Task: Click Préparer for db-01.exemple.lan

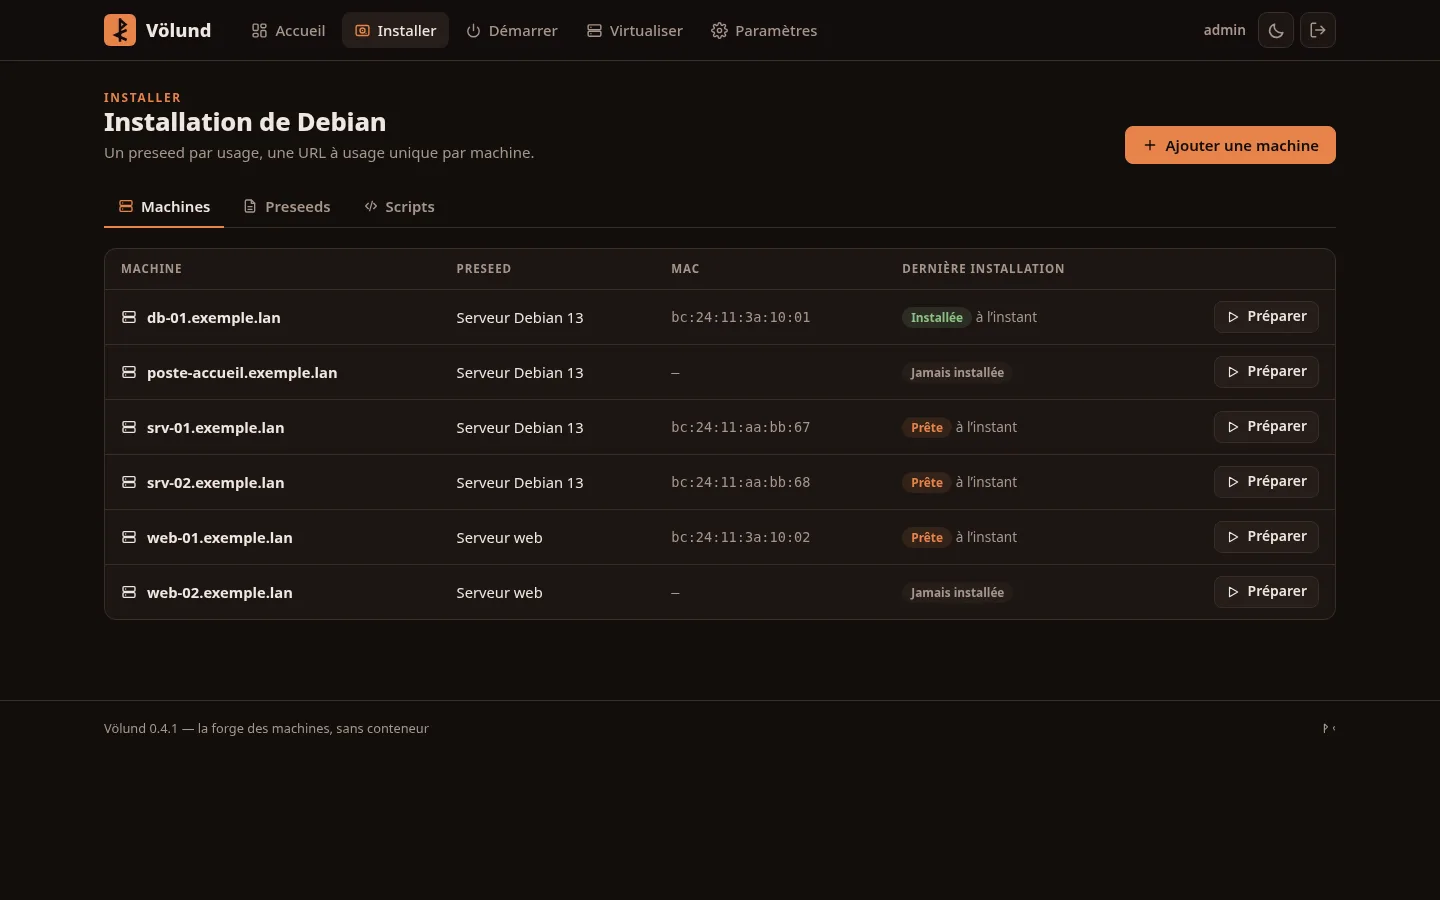Action: coord(1266,317)
